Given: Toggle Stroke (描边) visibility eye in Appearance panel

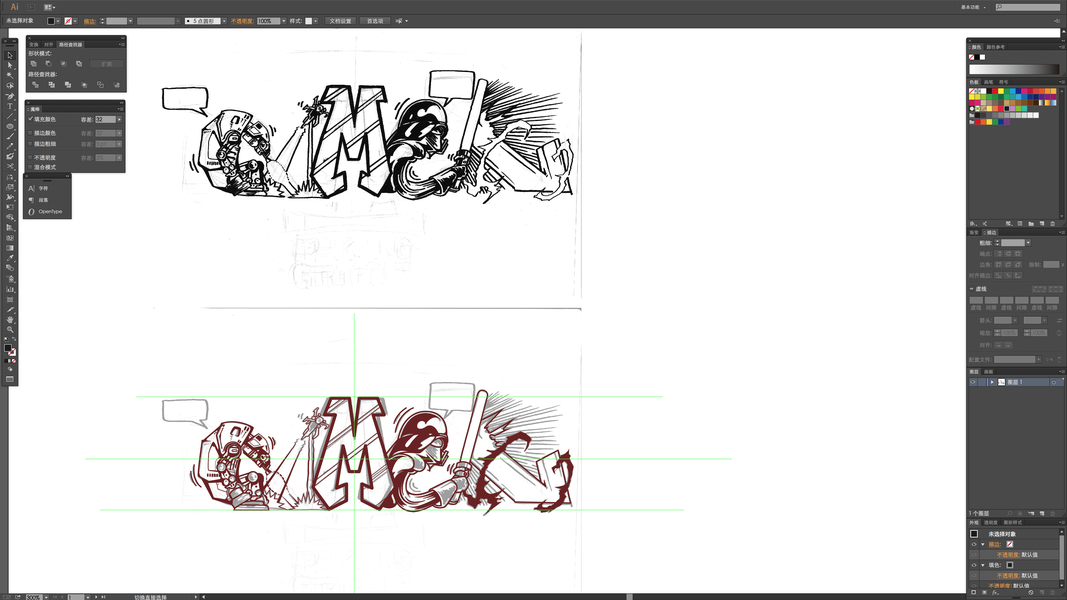Looking at the screenshot, I should pos(974,544).
